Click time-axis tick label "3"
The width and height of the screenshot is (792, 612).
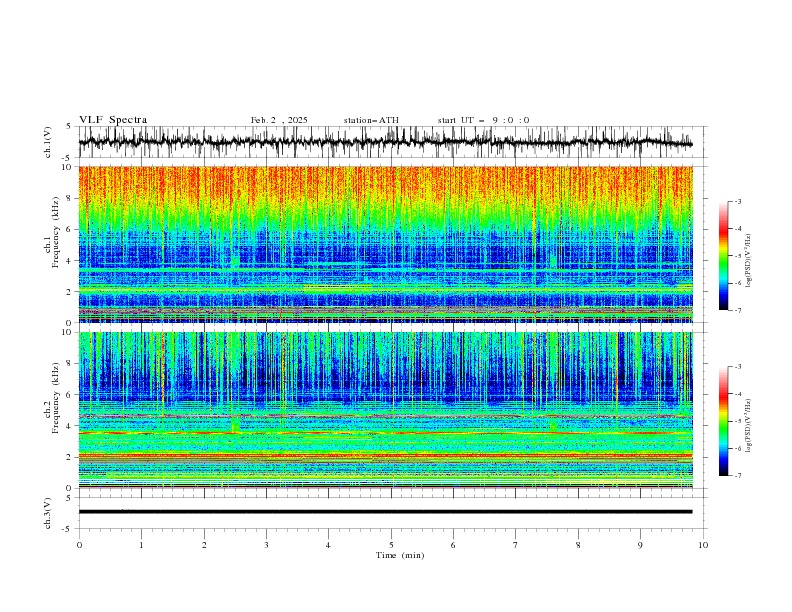click(x=266, y=545)
